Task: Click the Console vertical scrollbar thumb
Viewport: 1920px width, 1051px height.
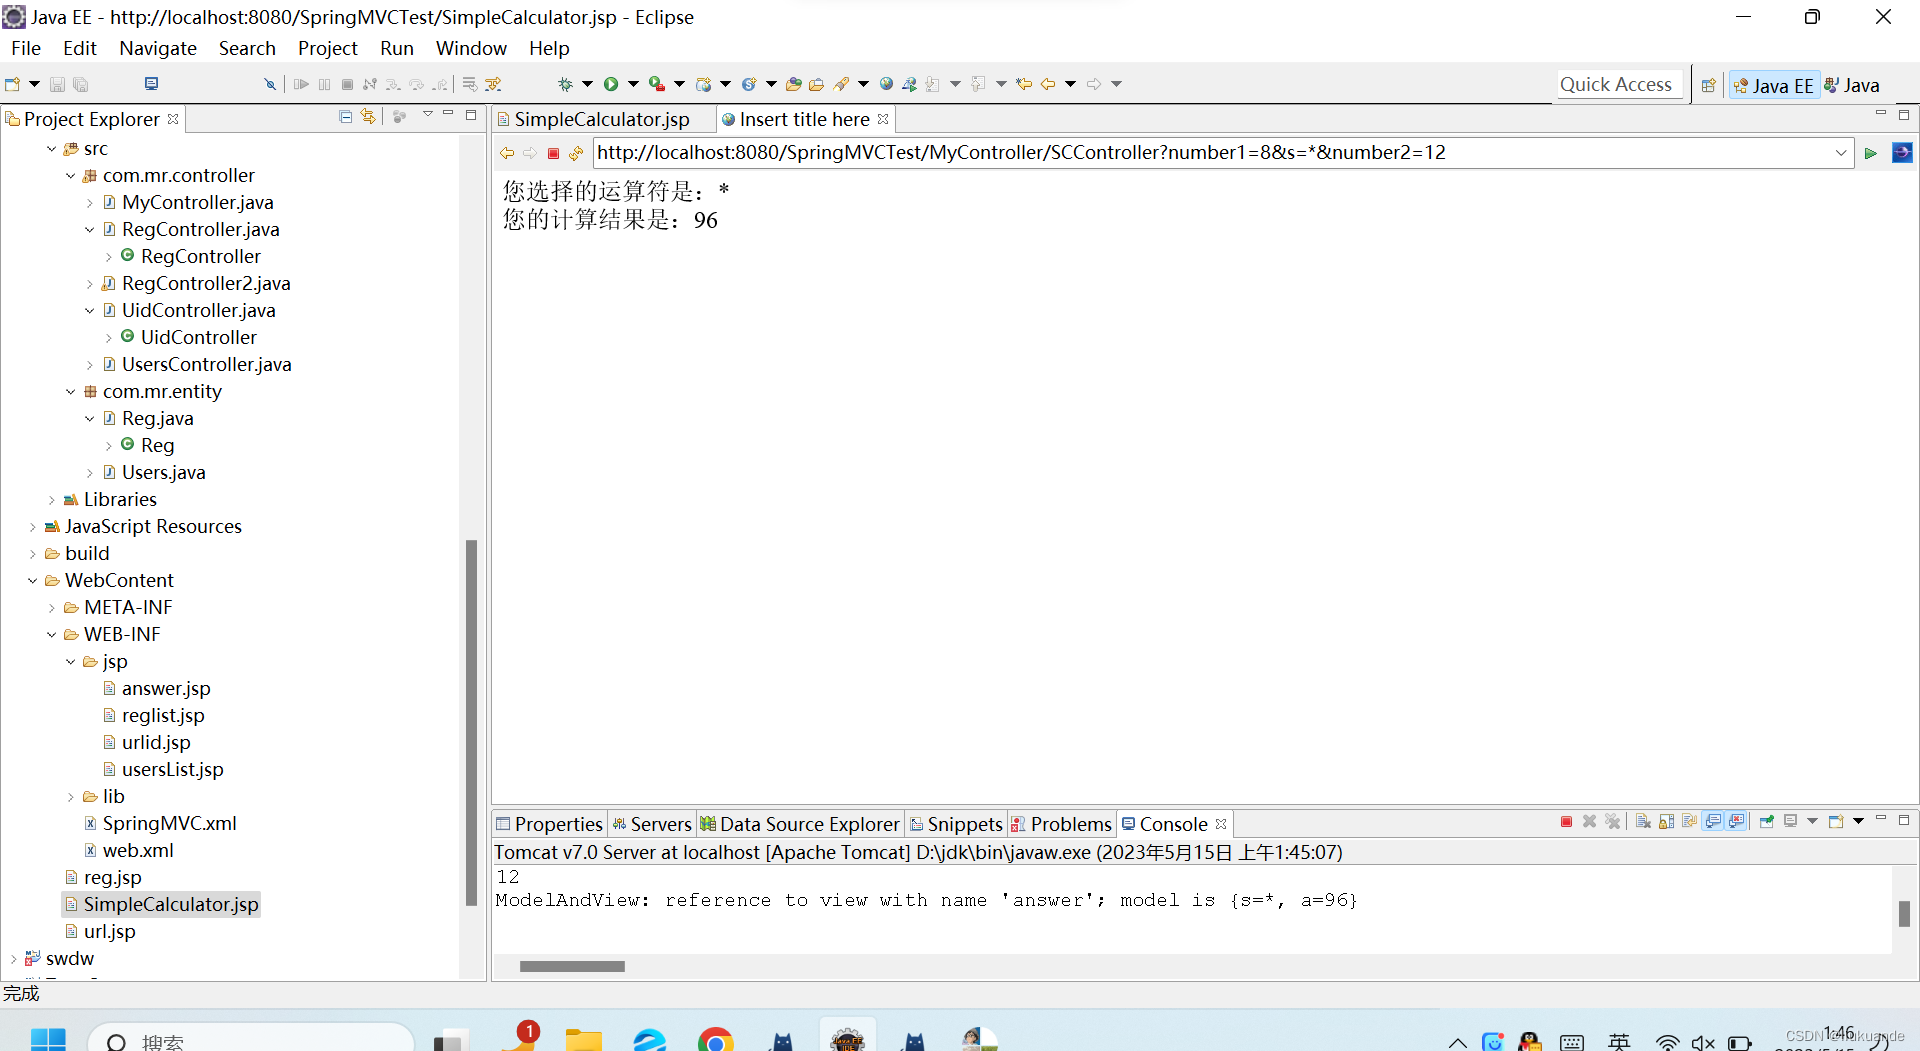Action: tap(1904, 913)
